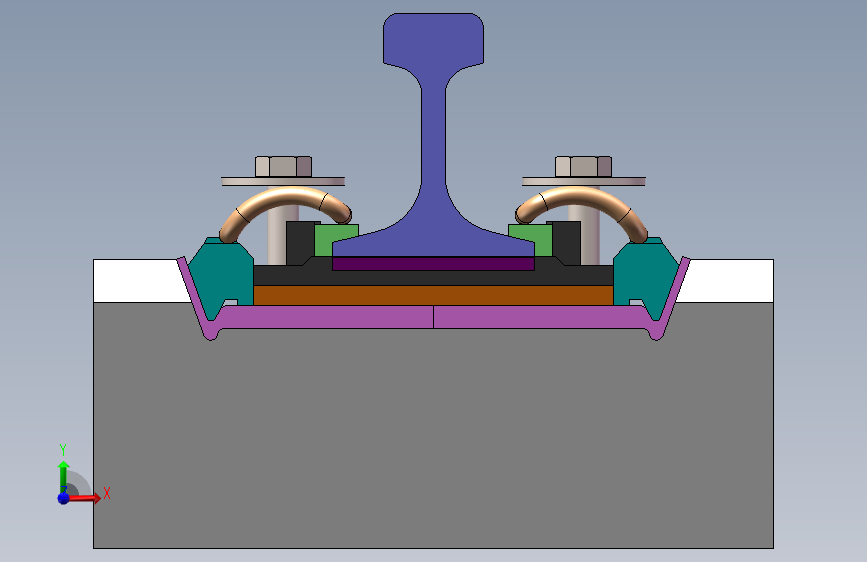Select the dark purple pad under the rail

[433, 263]
